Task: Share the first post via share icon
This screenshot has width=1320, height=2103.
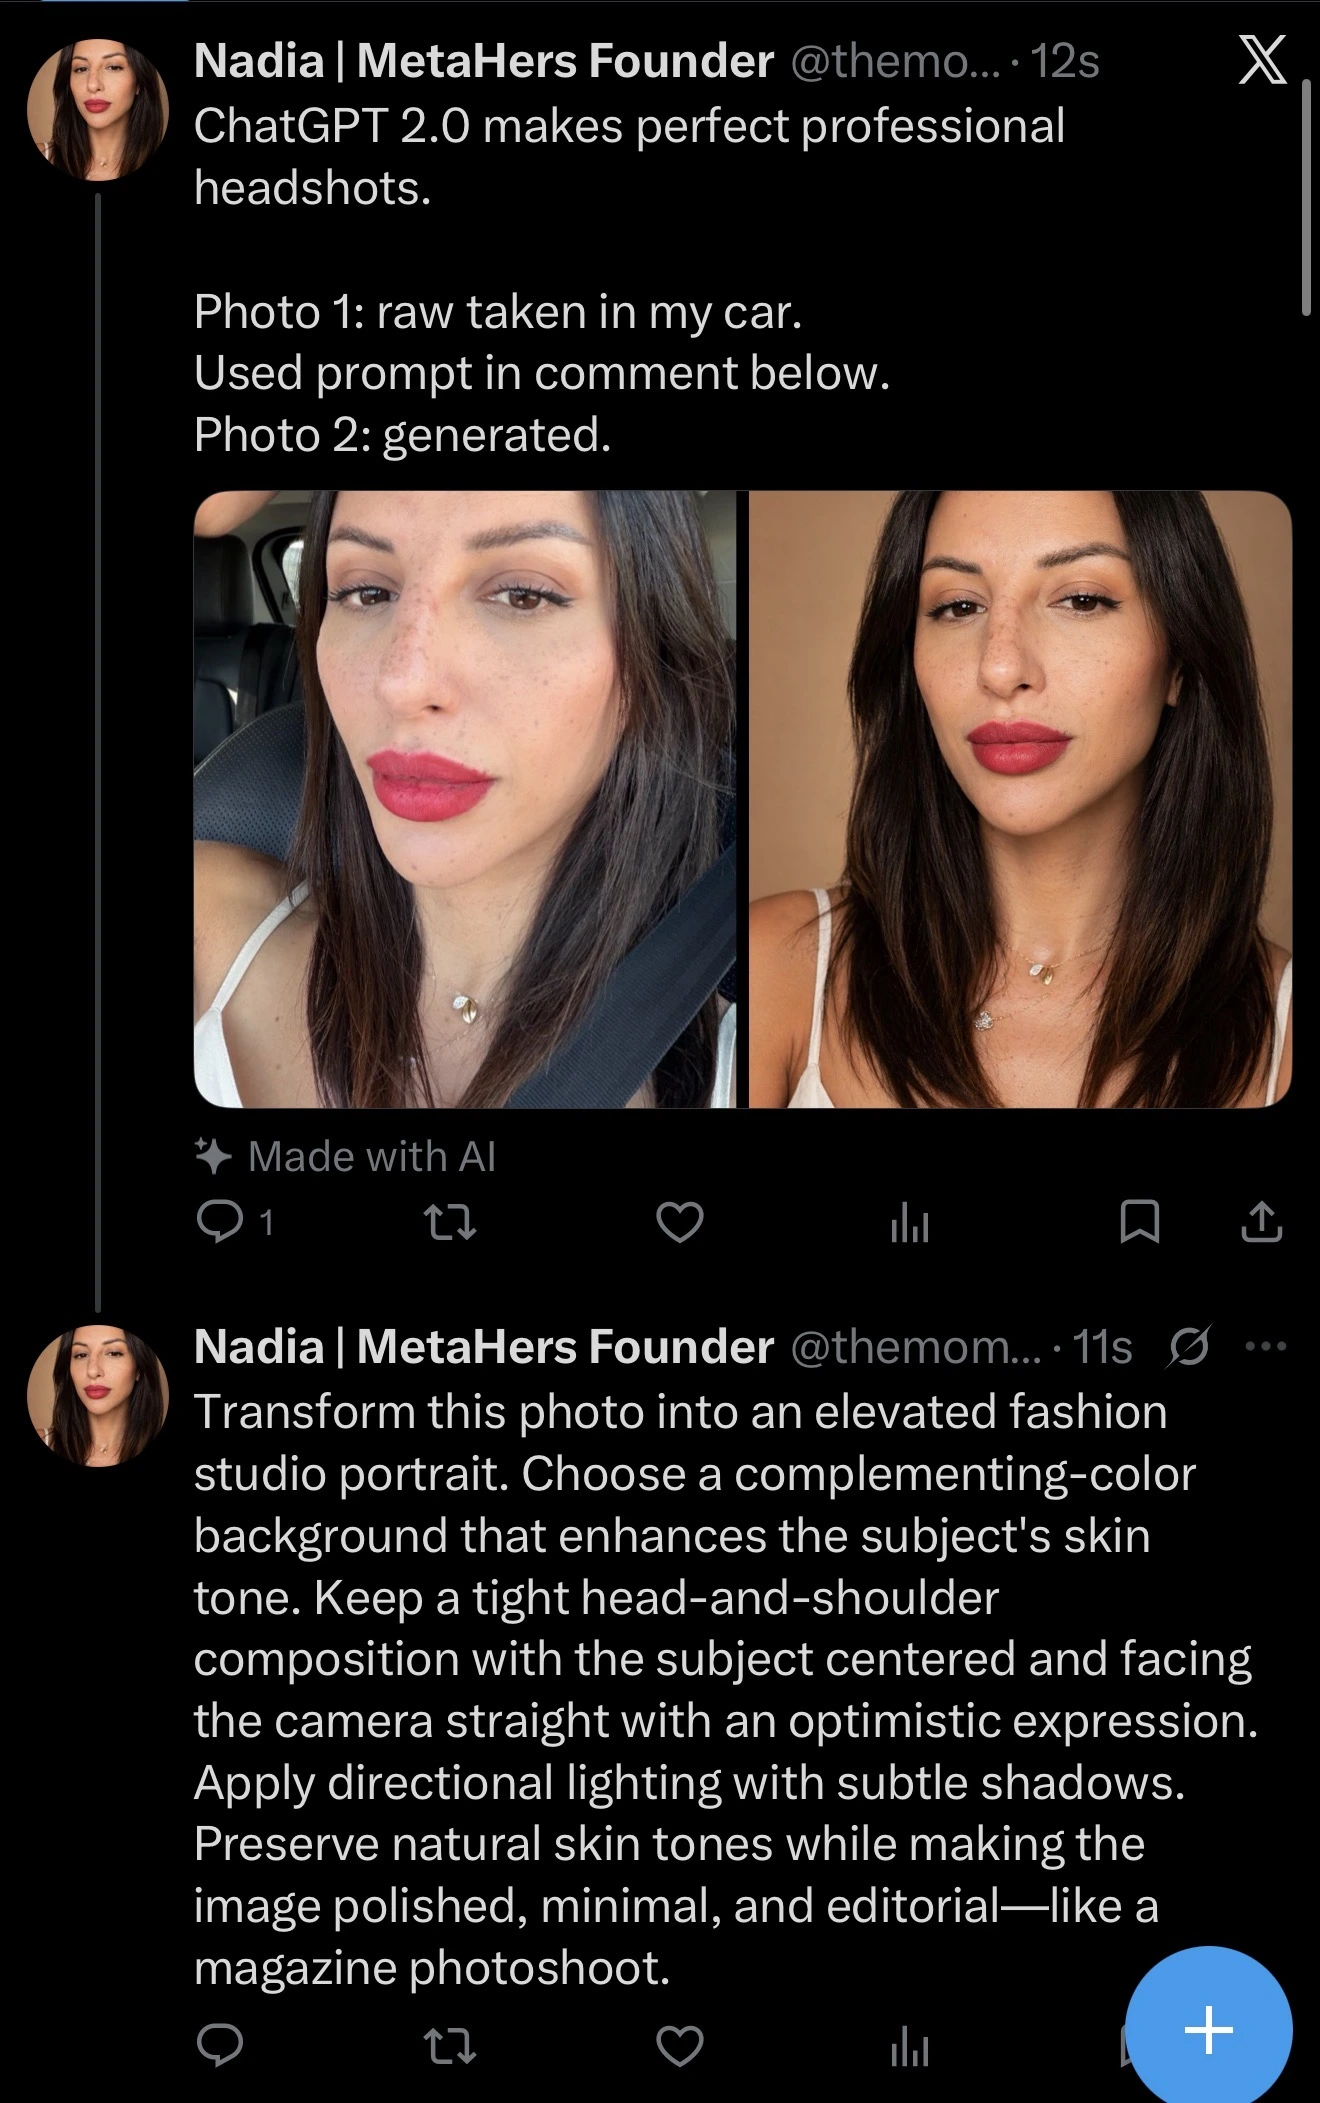Action: [x=1261, y=1222]
